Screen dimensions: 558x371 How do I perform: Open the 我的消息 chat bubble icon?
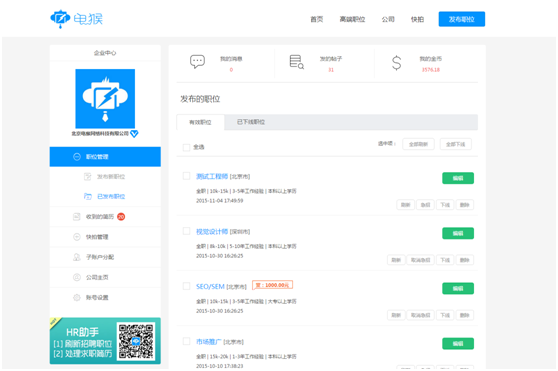pos(197,62)
